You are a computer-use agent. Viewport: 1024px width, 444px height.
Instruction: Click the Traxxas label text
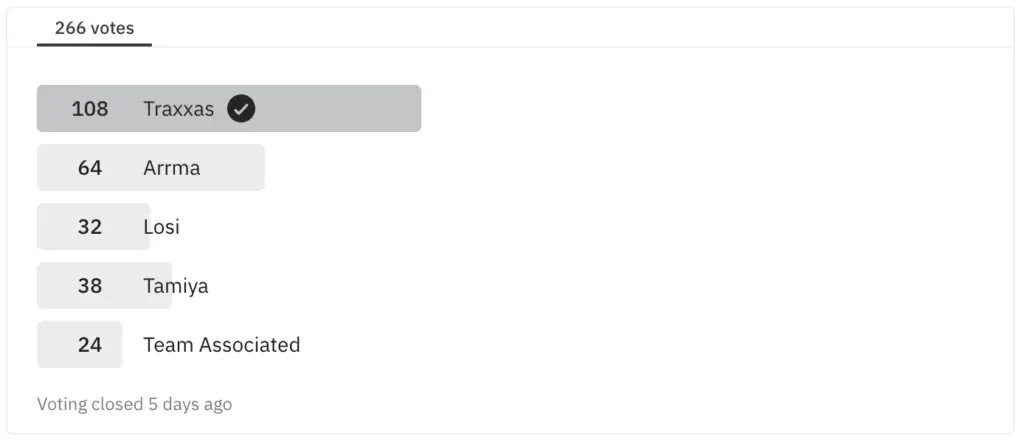(x=178, y=109)
